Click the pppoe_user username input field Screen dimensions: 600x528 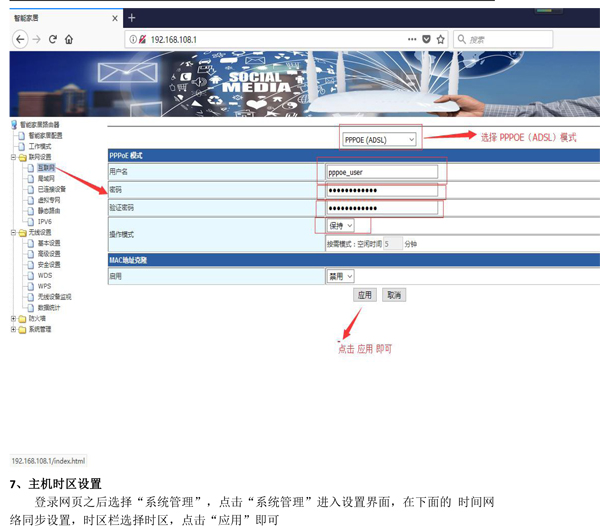click(x=382, y=172)
